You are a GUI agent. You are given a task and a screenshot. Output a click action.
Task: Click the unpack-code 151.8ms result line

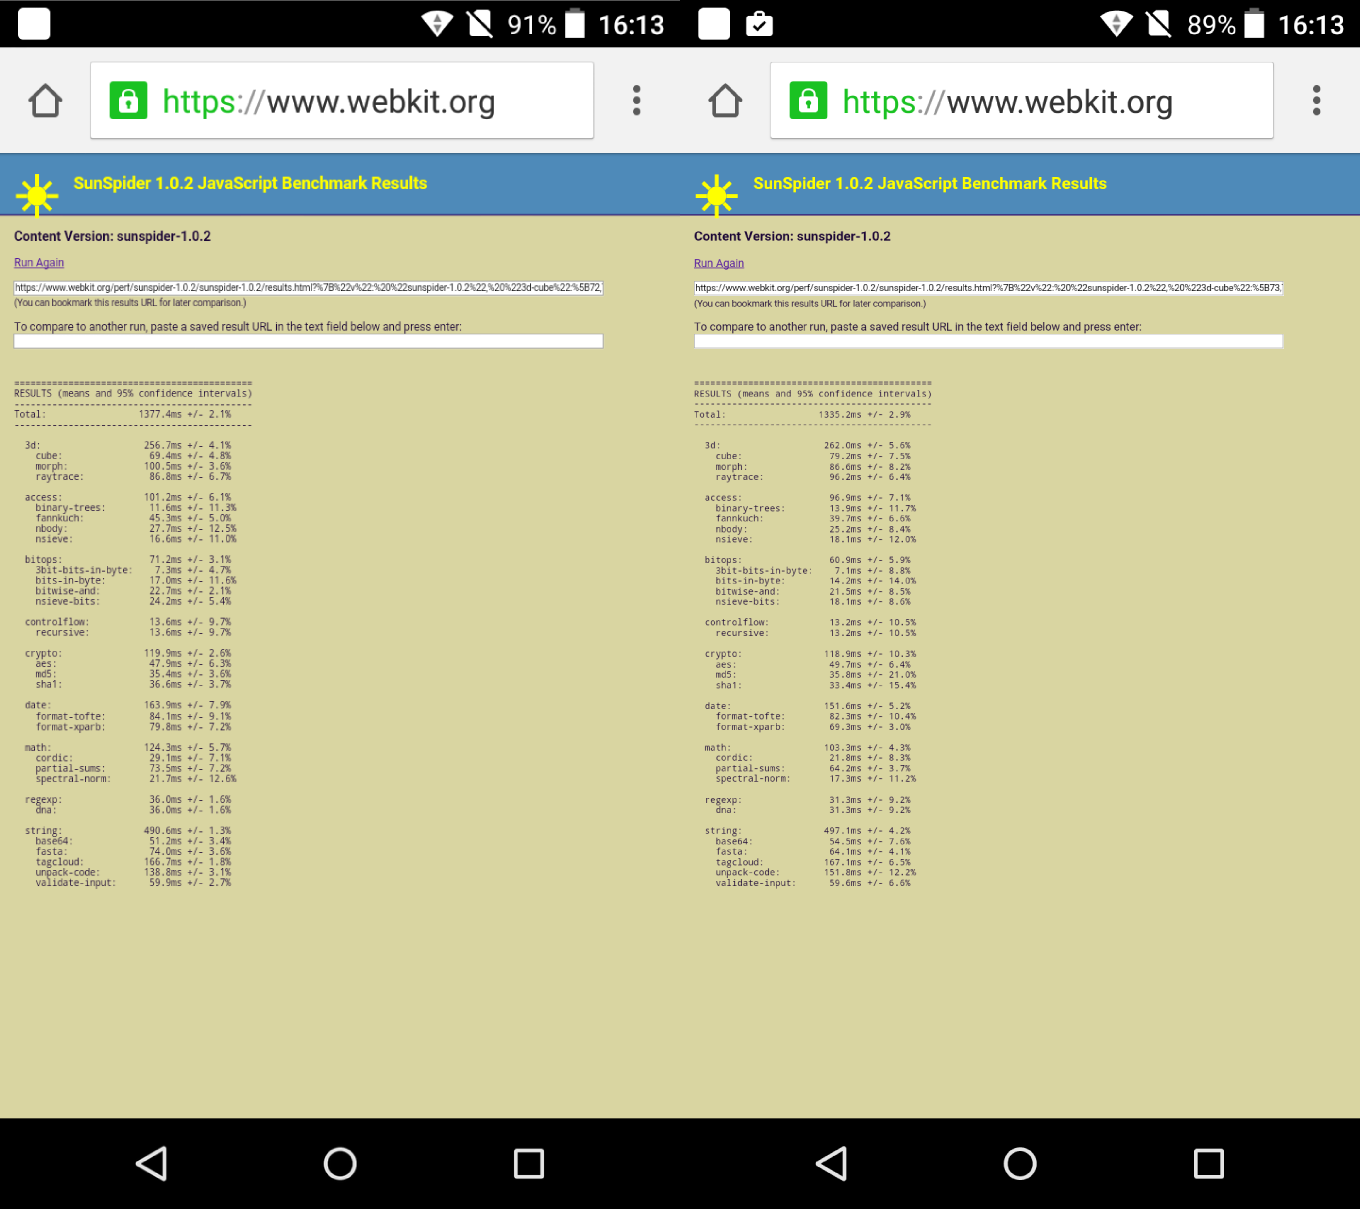pyautogui.click(x=816, y=873)
